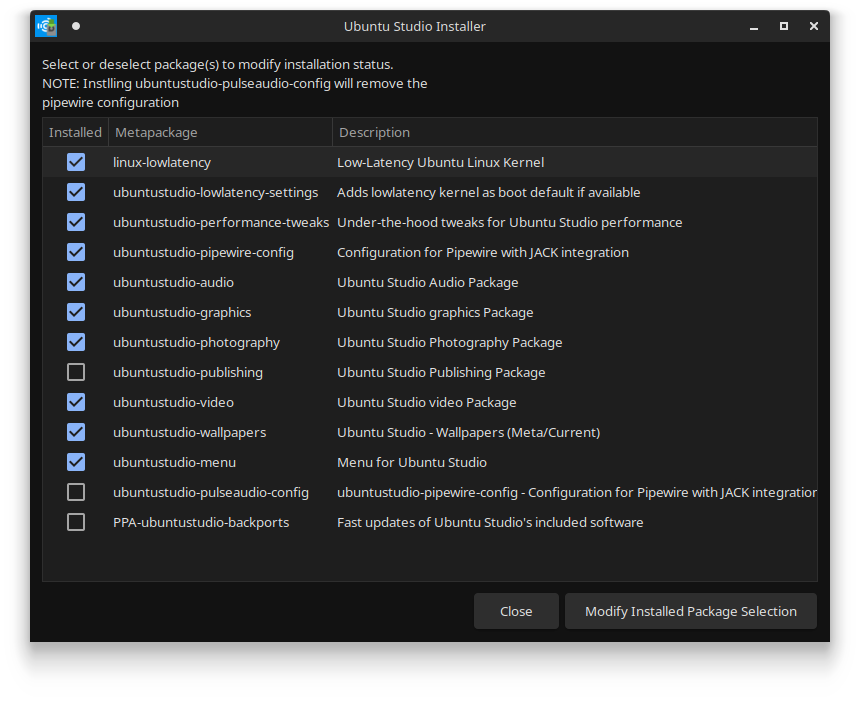The width and height of the screenshot is (860, 704).
Task: Deselect the ubuntustudio-video checkbox
Action: click(76, 402)
